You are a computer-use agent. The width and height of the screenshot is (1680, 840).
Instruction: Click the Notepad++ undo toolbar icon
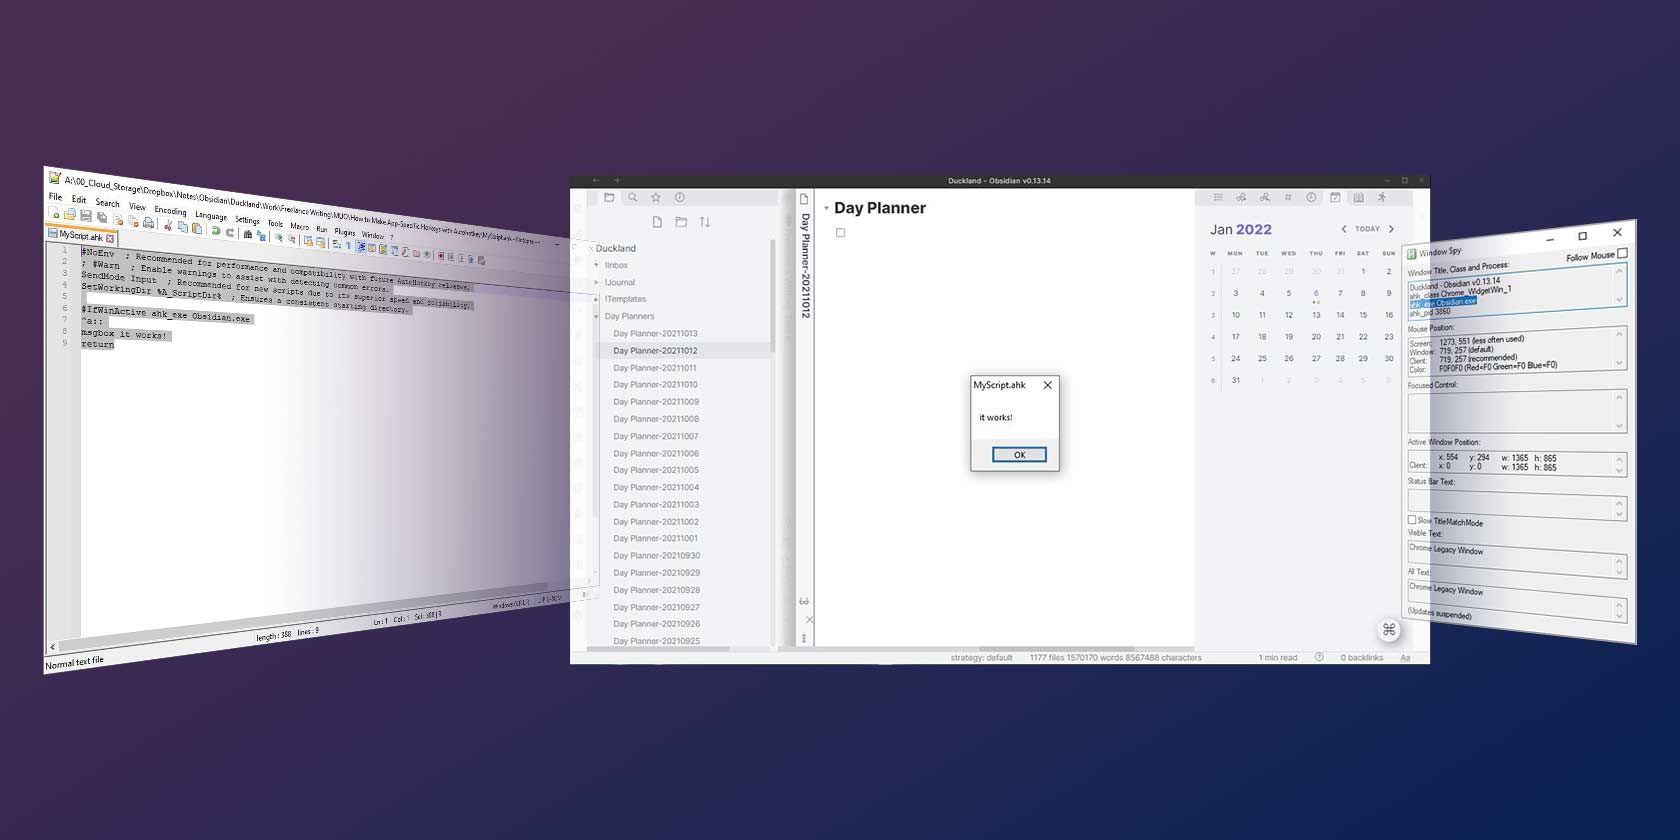click(x=215, y=230)
